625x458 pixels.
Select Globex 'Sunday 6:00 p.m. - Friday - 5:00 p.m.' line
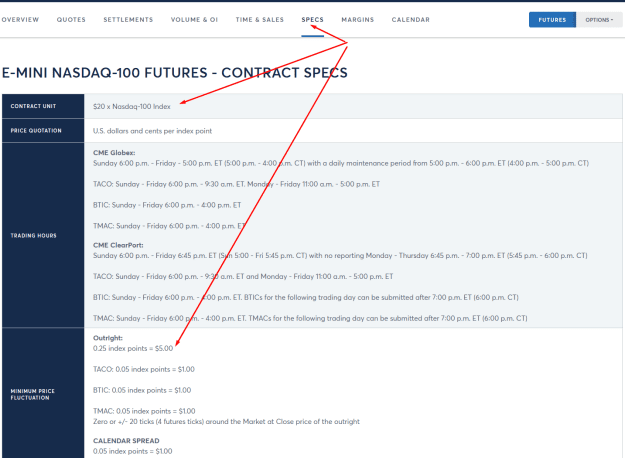point(341,163)
